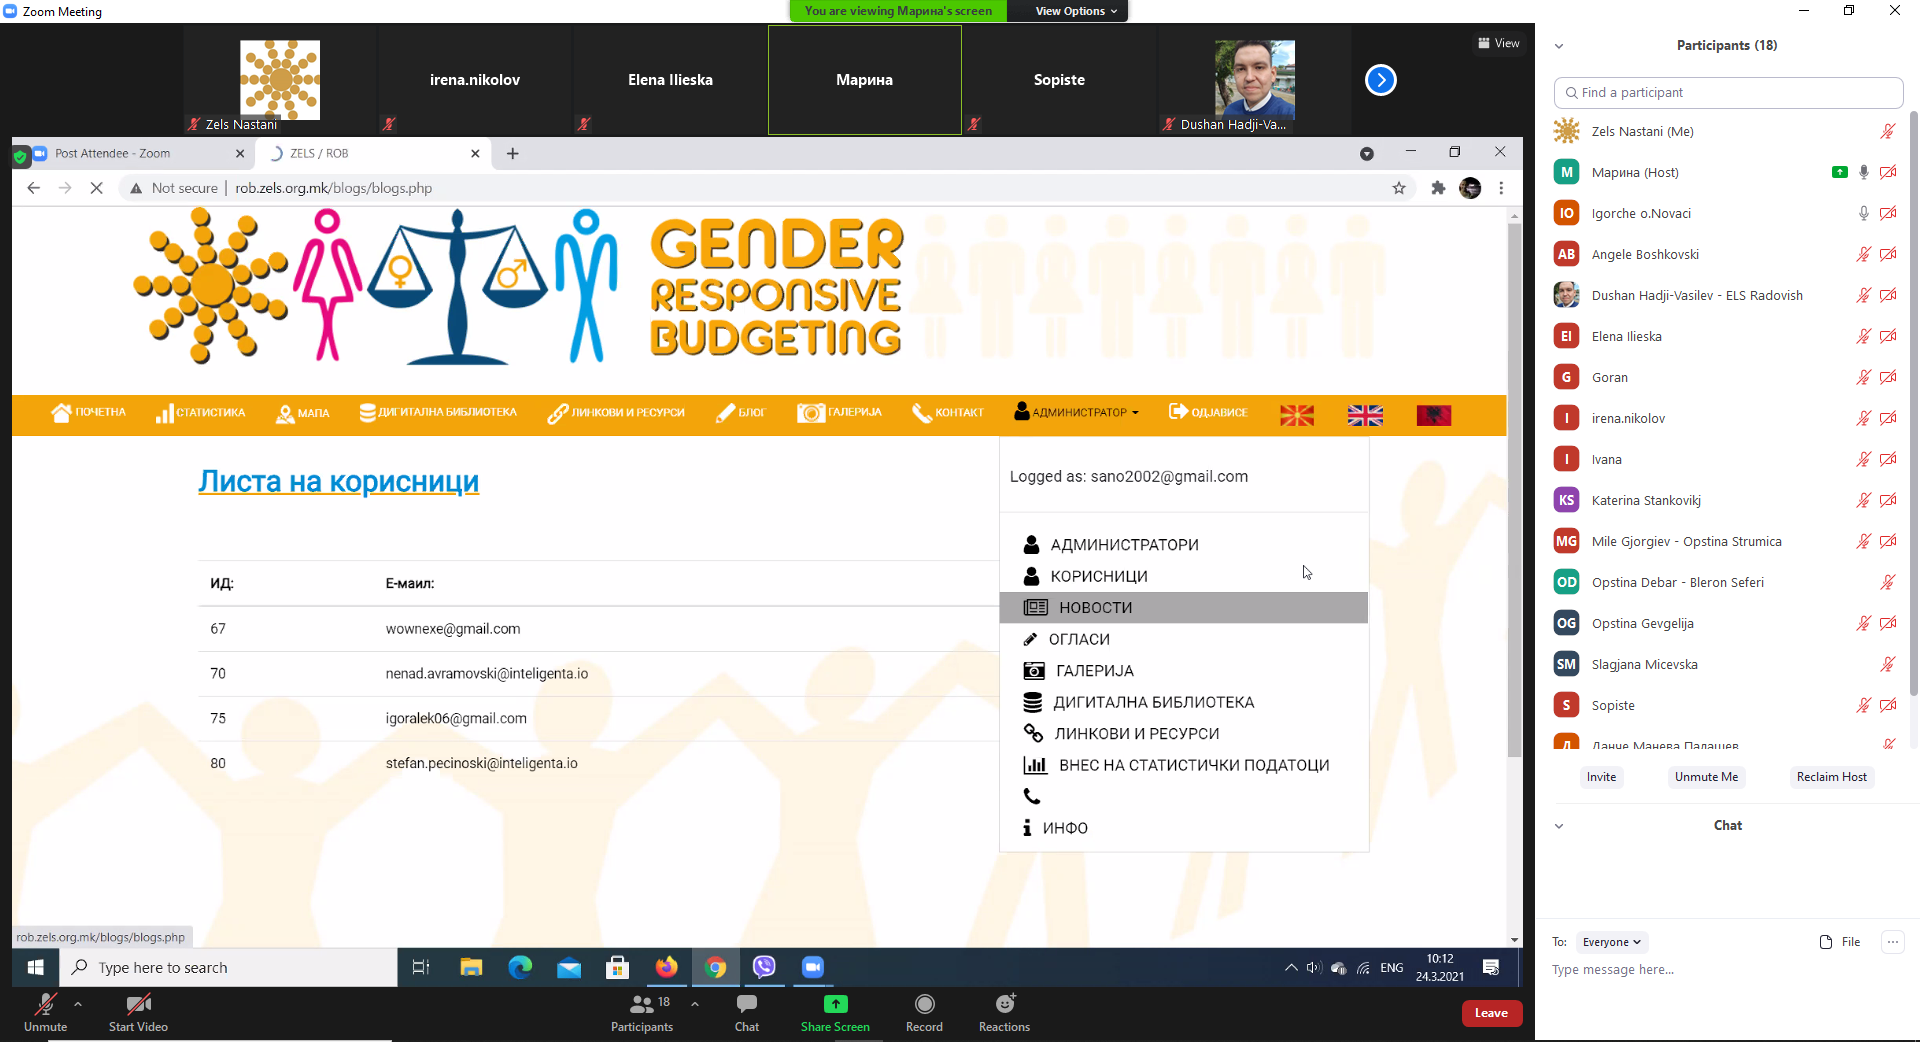Switch to the Post Attendee - Zoom tab
The image size is (1920, 1042).
pos(130,154)
